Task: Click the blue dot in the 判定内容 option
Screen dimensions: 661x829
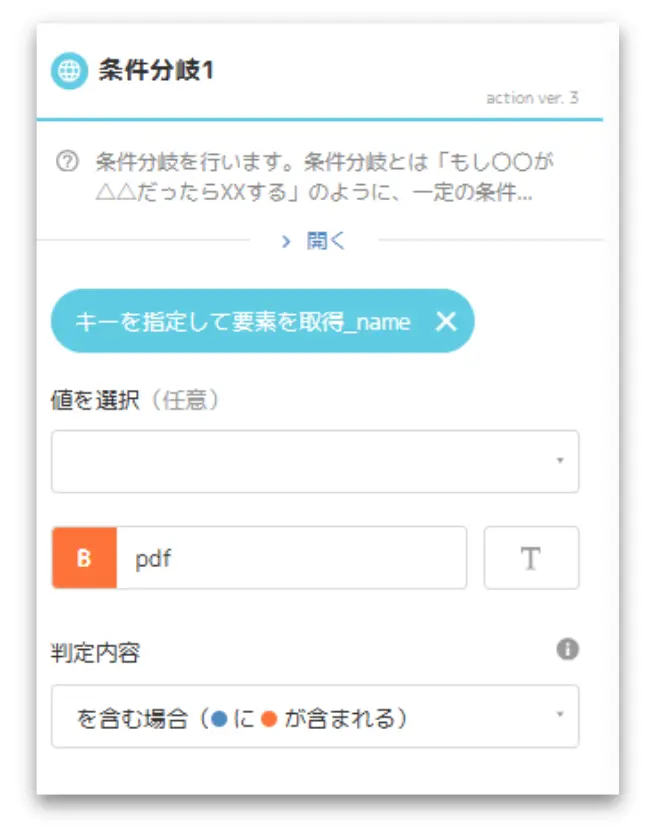Action: [x=219, y=719]
